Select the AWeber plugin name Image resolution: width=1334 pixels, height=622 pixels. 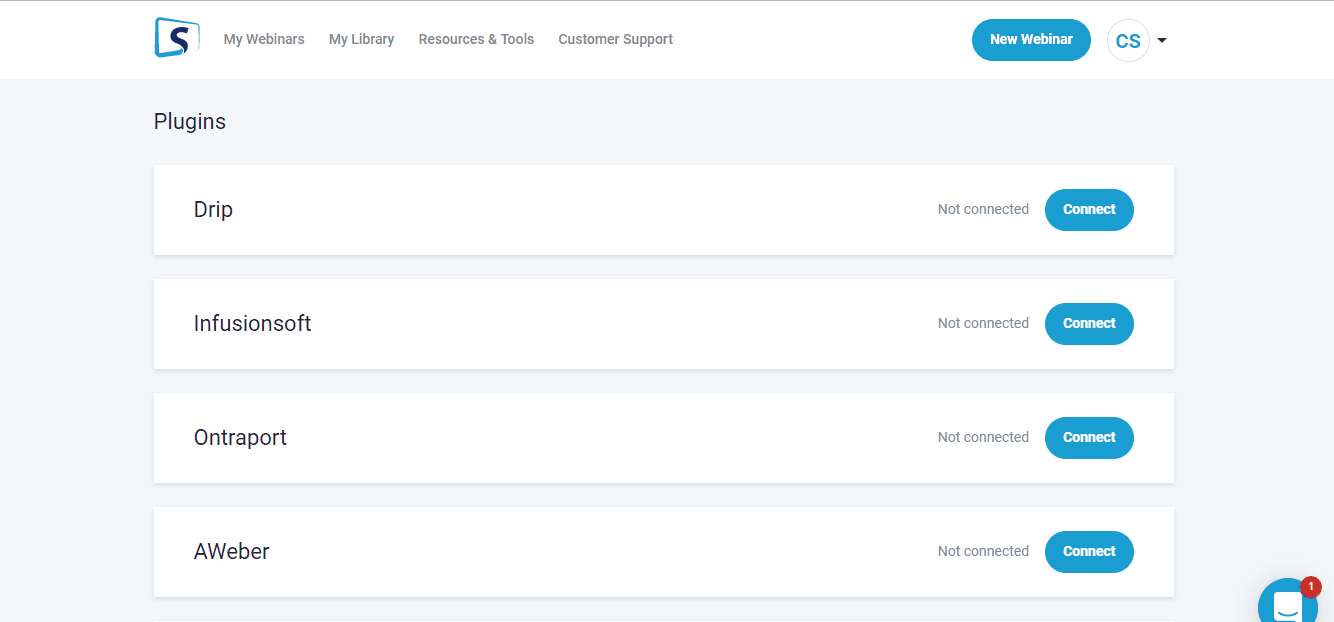coord(231,552)
